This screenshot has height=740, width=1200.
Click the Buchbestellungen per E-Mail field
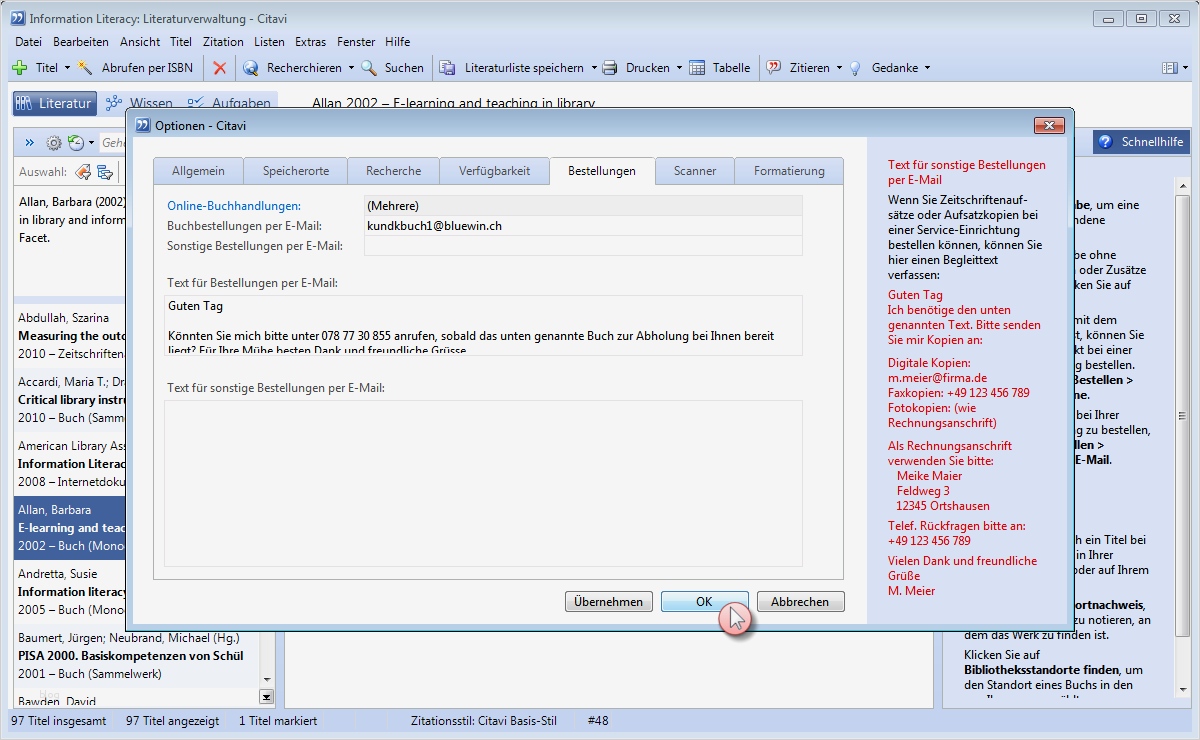click(x=583, y=226)
